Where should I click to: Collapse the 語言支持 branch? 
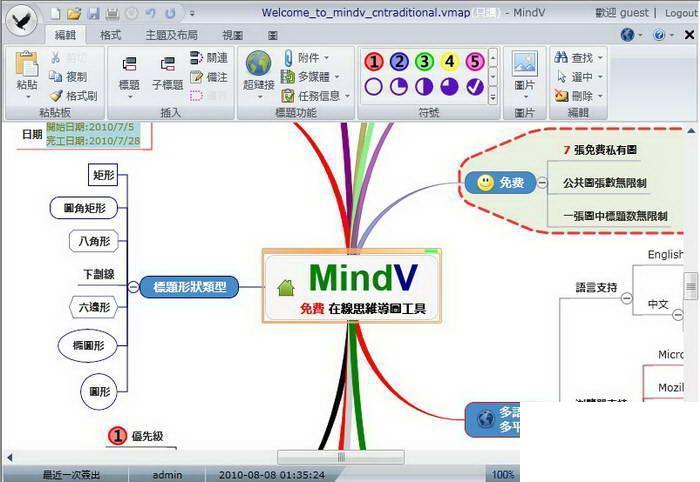click(627, 298)
